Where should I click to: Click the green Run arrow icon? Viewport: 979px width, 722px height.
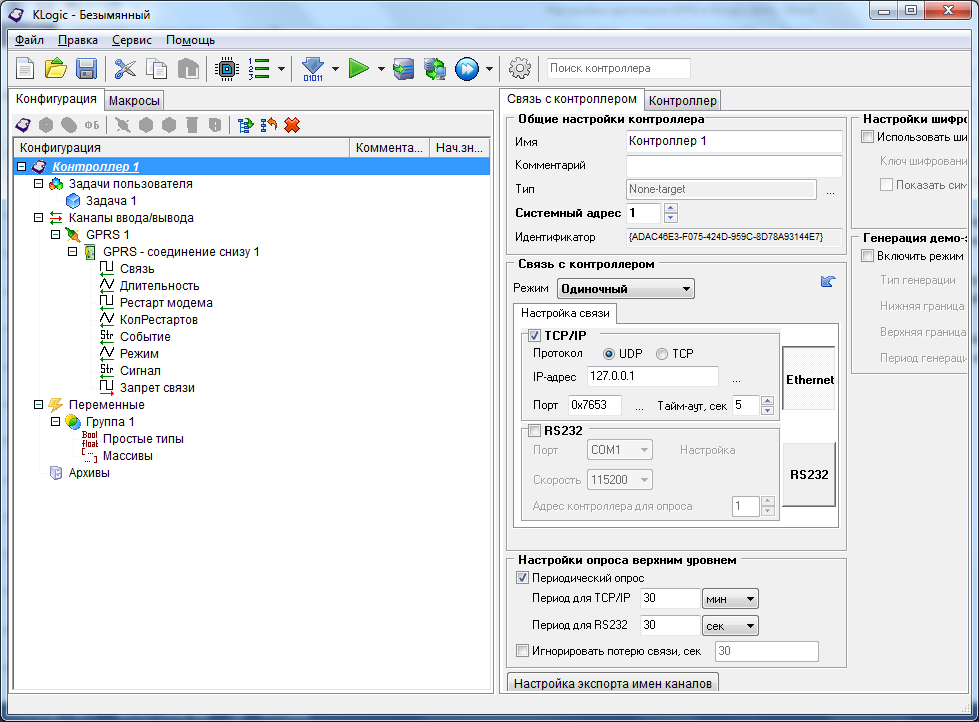point(359,69)
